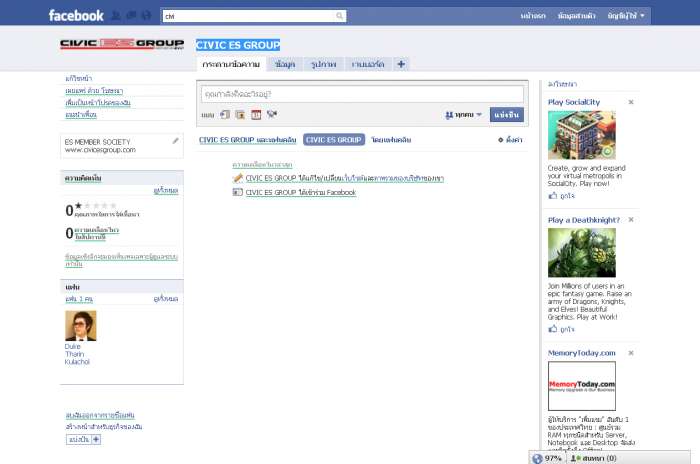The width and height of the screenshot is (700, 464).
Task: Click the Suggest to Friends link
Action: [81, 115]
